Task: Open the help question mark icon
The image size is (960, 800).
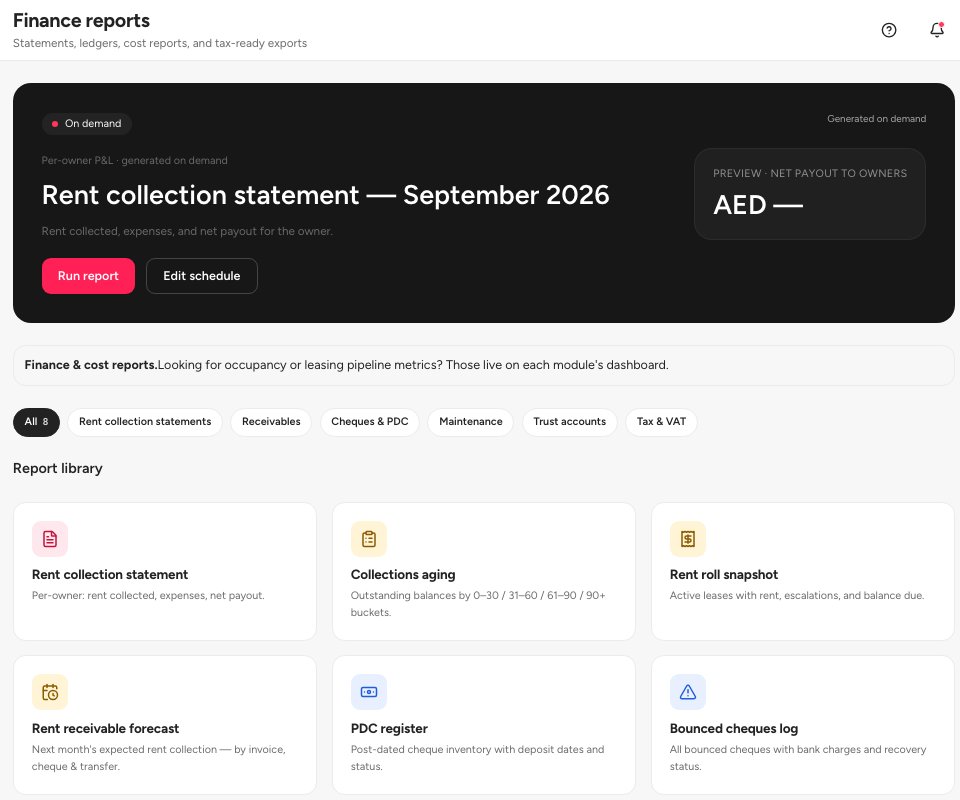Action: (888, 30)
